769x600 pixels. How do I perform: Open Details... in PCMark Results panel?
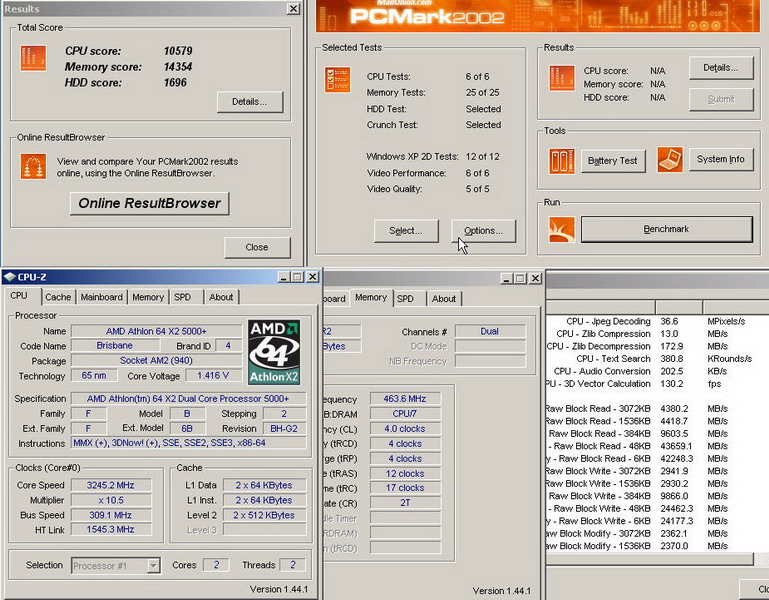pyautogui.click(x=721, y=68)
